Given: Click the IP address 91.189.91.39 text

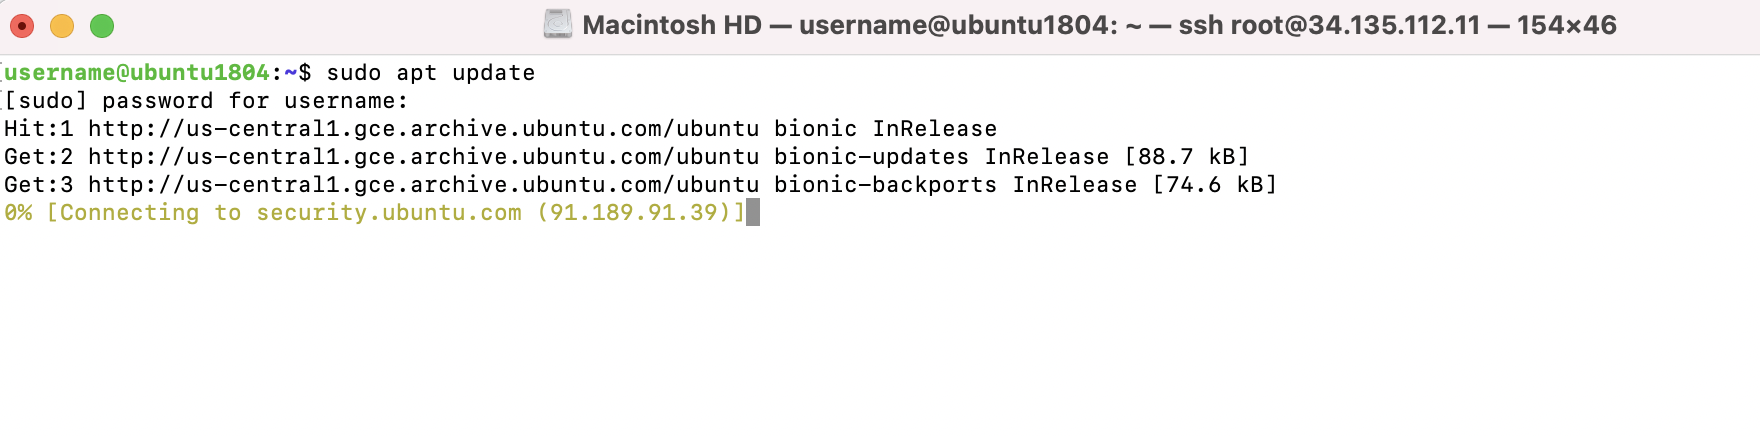Looking at the screenshot, I should coord(634,213).
